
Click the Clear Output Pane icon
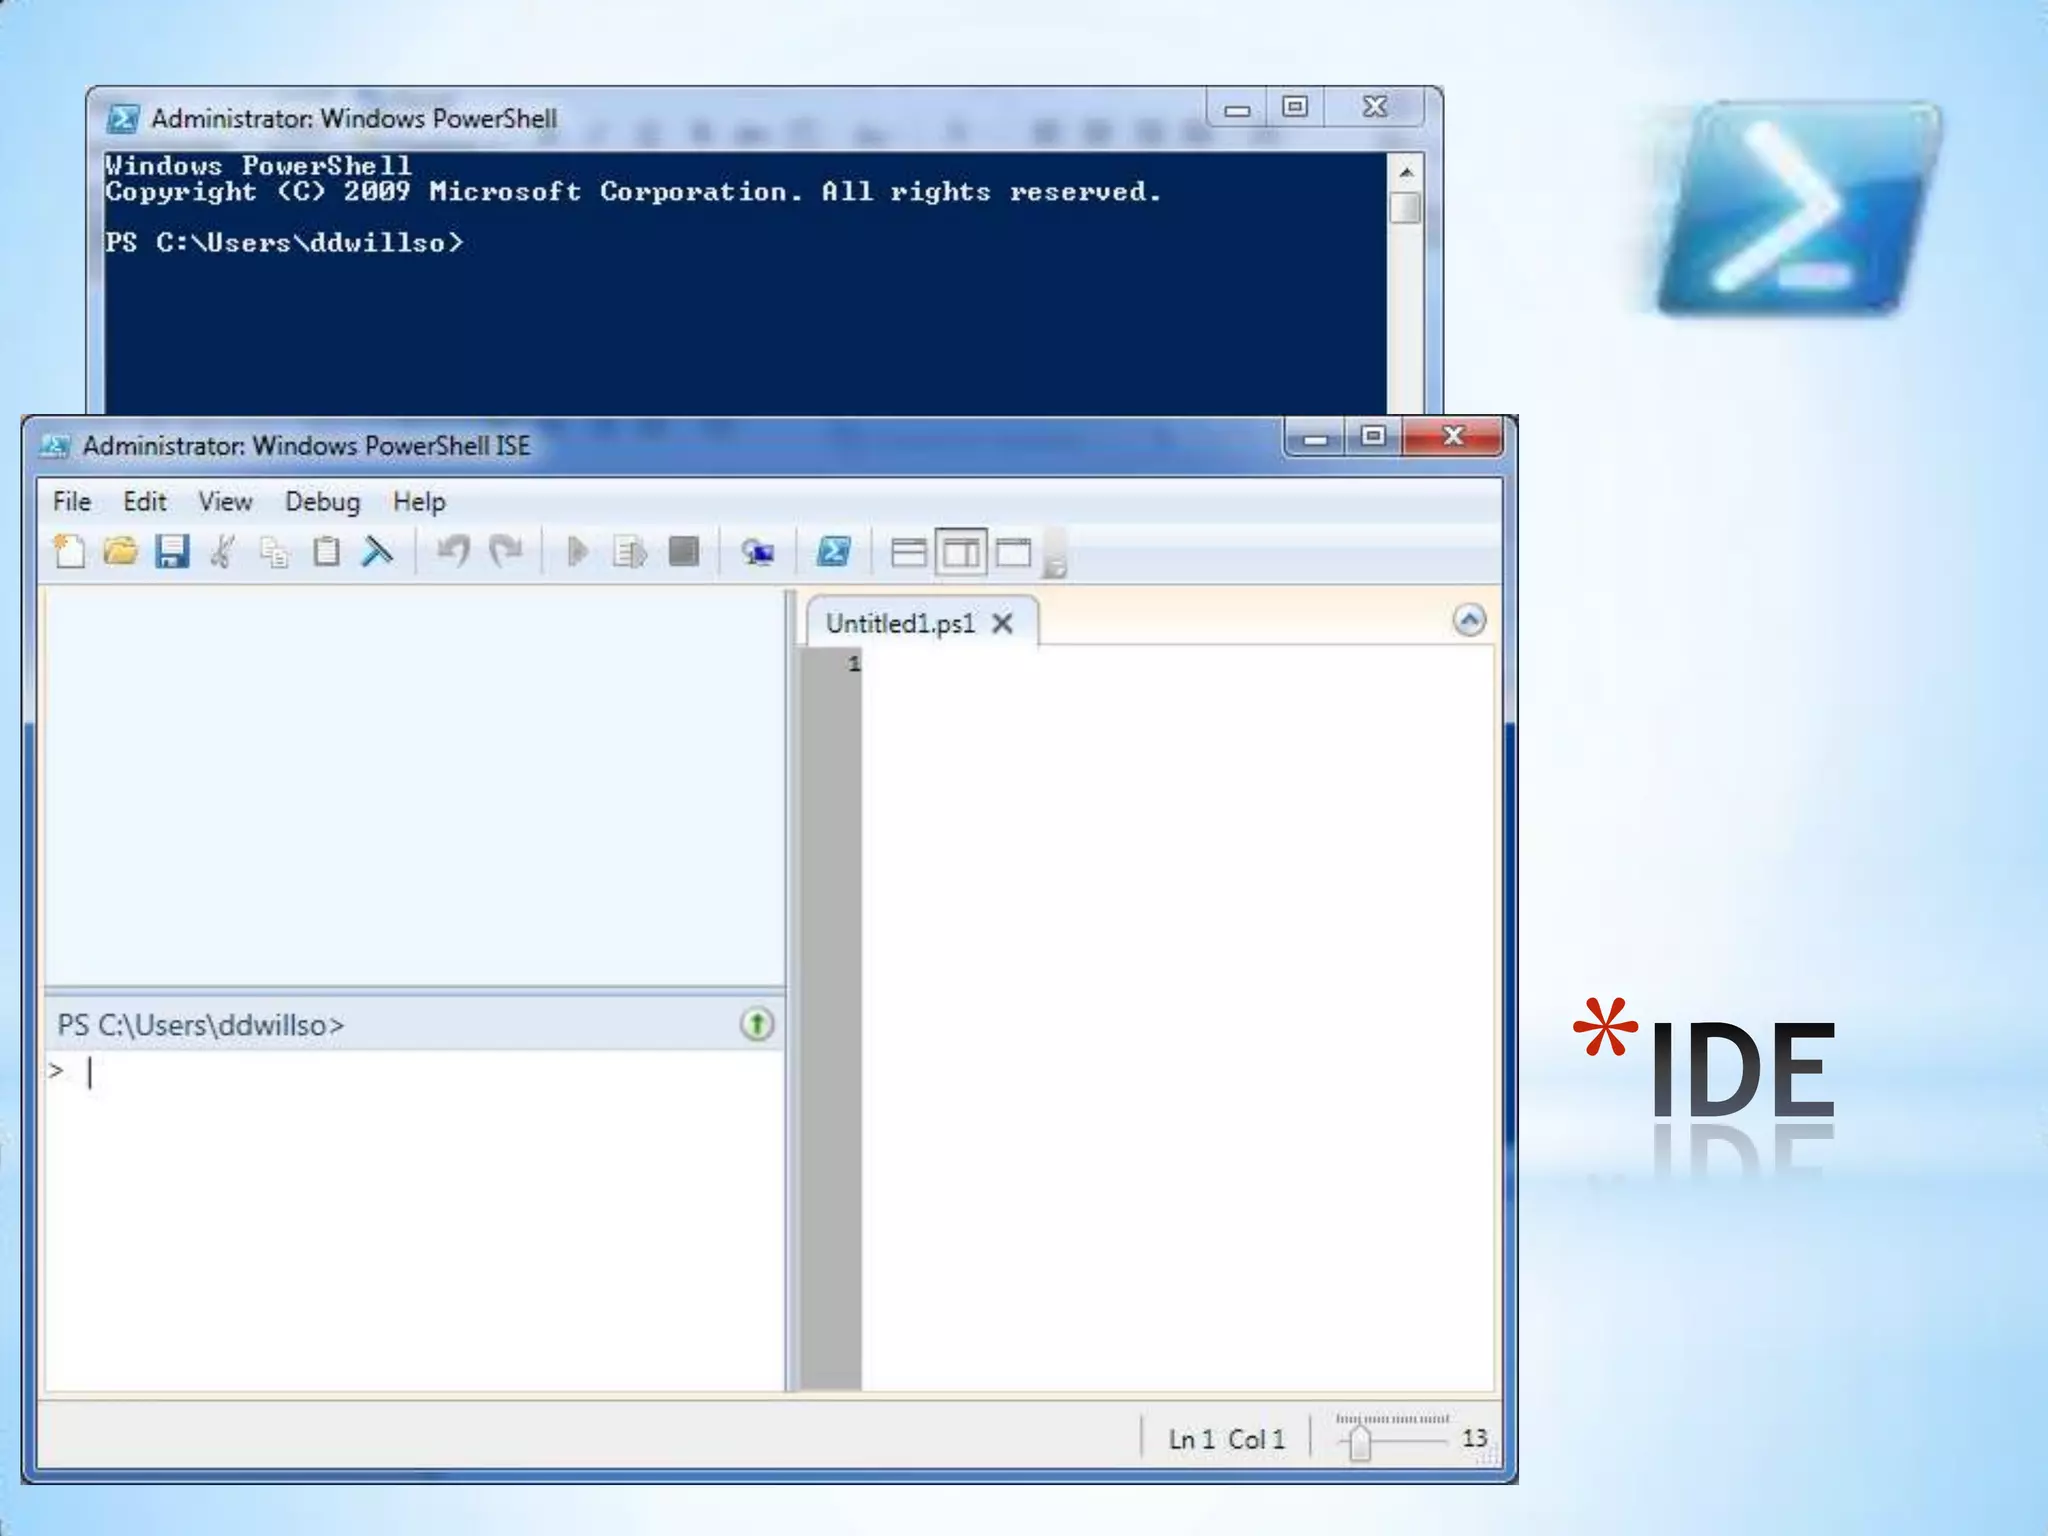377,551
